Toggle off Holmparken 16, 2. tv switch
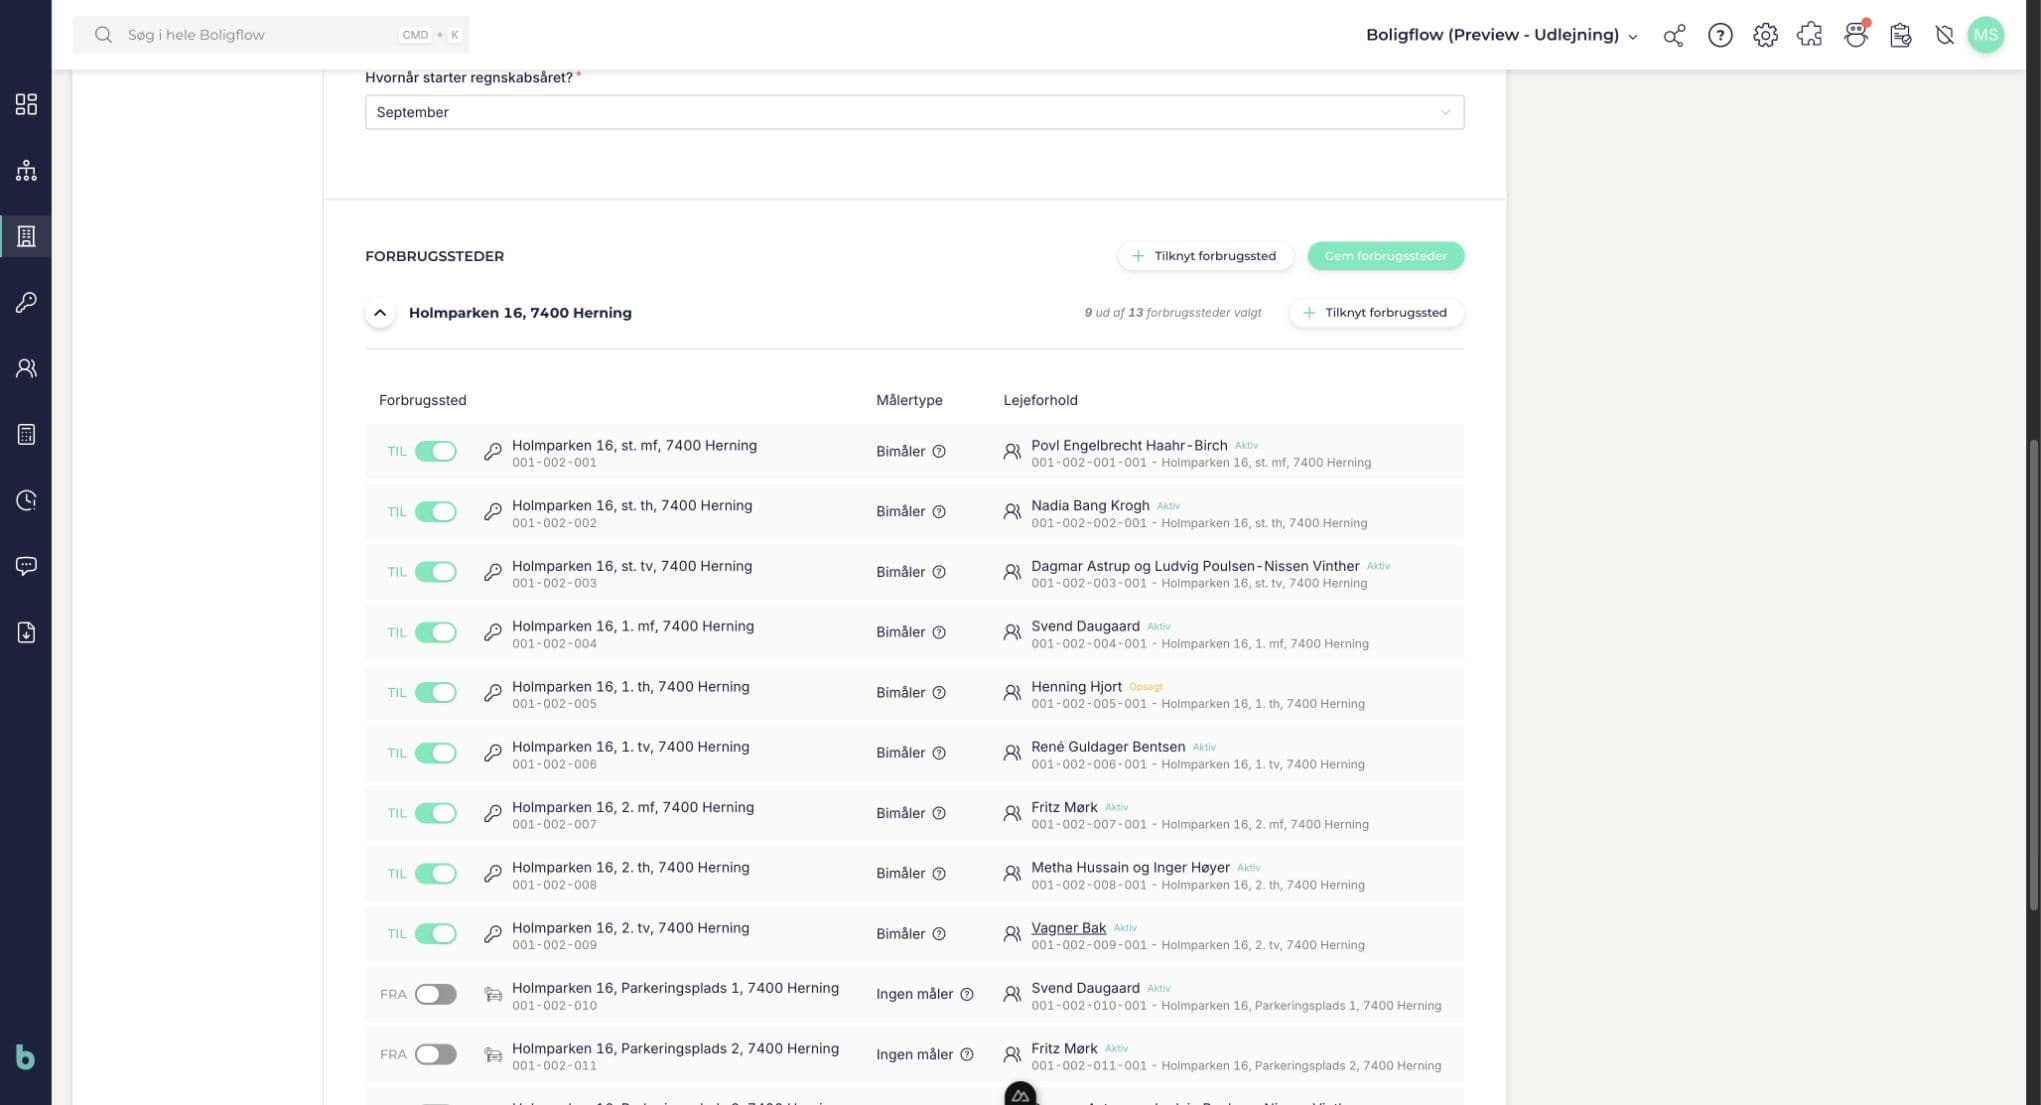This screenshot has height=1105, width=2041. click(x=436, y=933)
